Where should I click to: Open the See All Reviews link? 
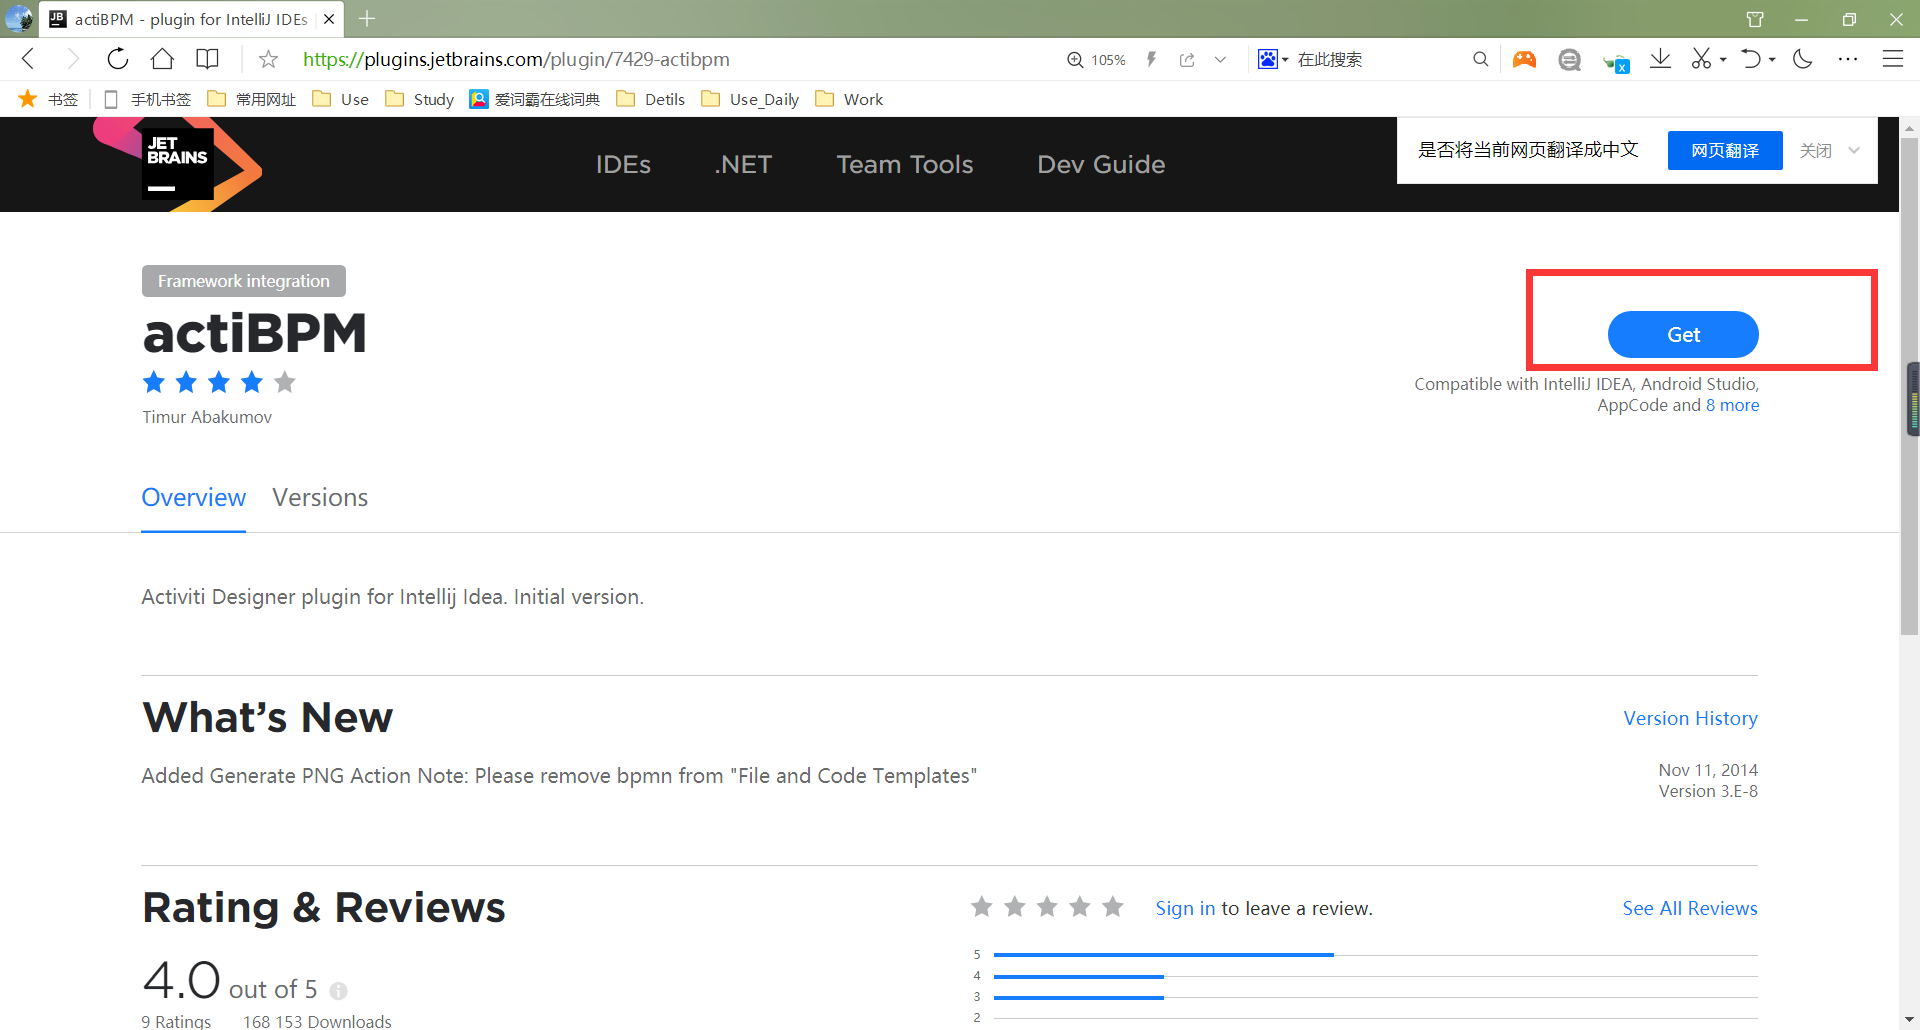click(x=1690, y=908)
